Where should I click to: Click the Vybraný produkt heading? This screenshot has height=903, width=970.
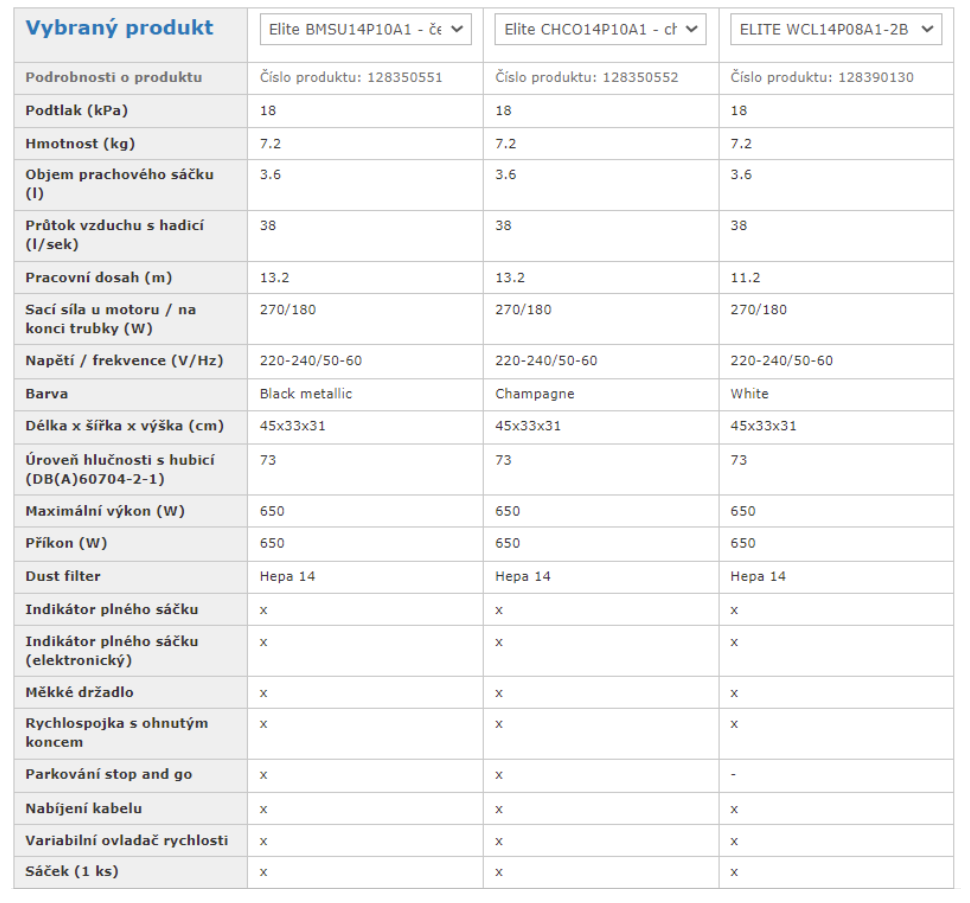point(119,27)
